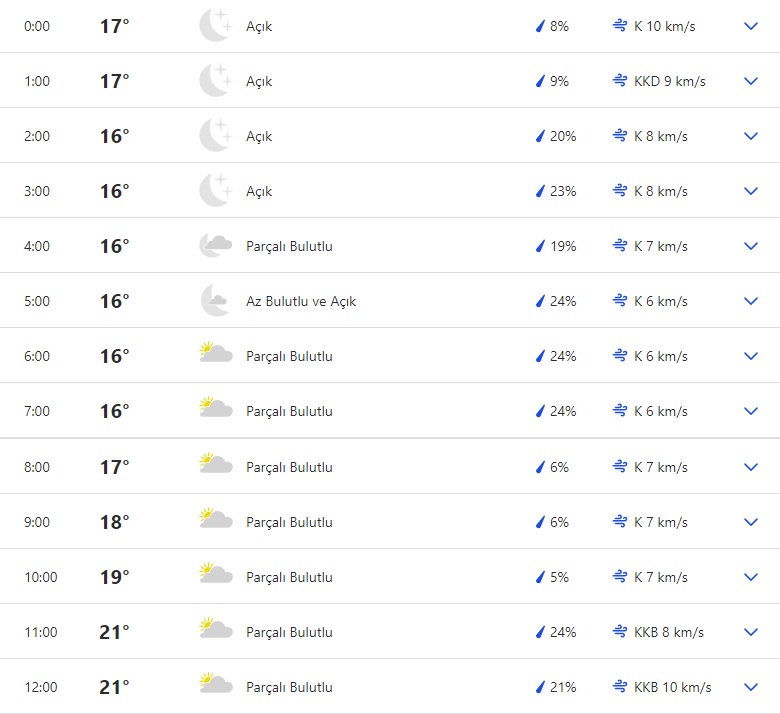Click the moon icon in the 2:00 row

215,136
